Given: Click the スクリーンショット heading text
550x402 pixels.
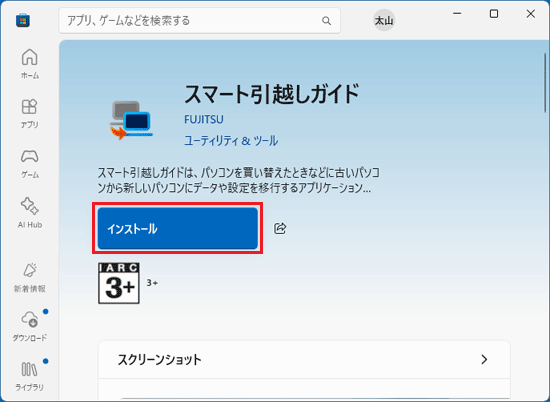Looking at the screenshot, I should pyautogui.click(x=160, y=360).
